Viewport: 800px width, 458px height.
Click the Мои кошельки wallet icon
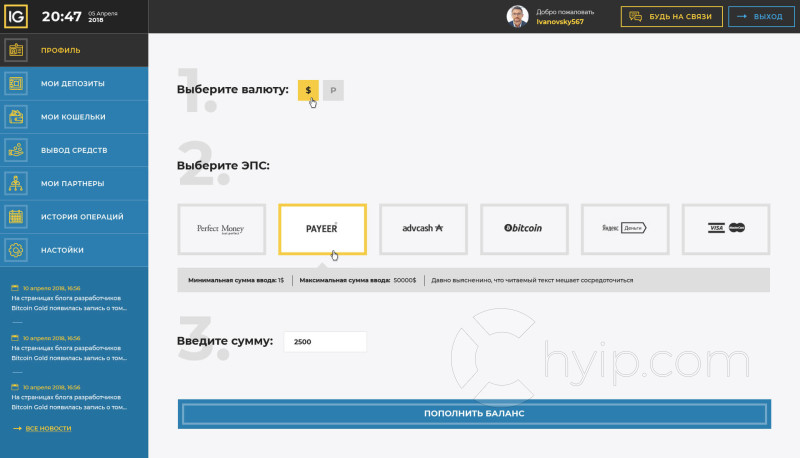click(16, 117)
